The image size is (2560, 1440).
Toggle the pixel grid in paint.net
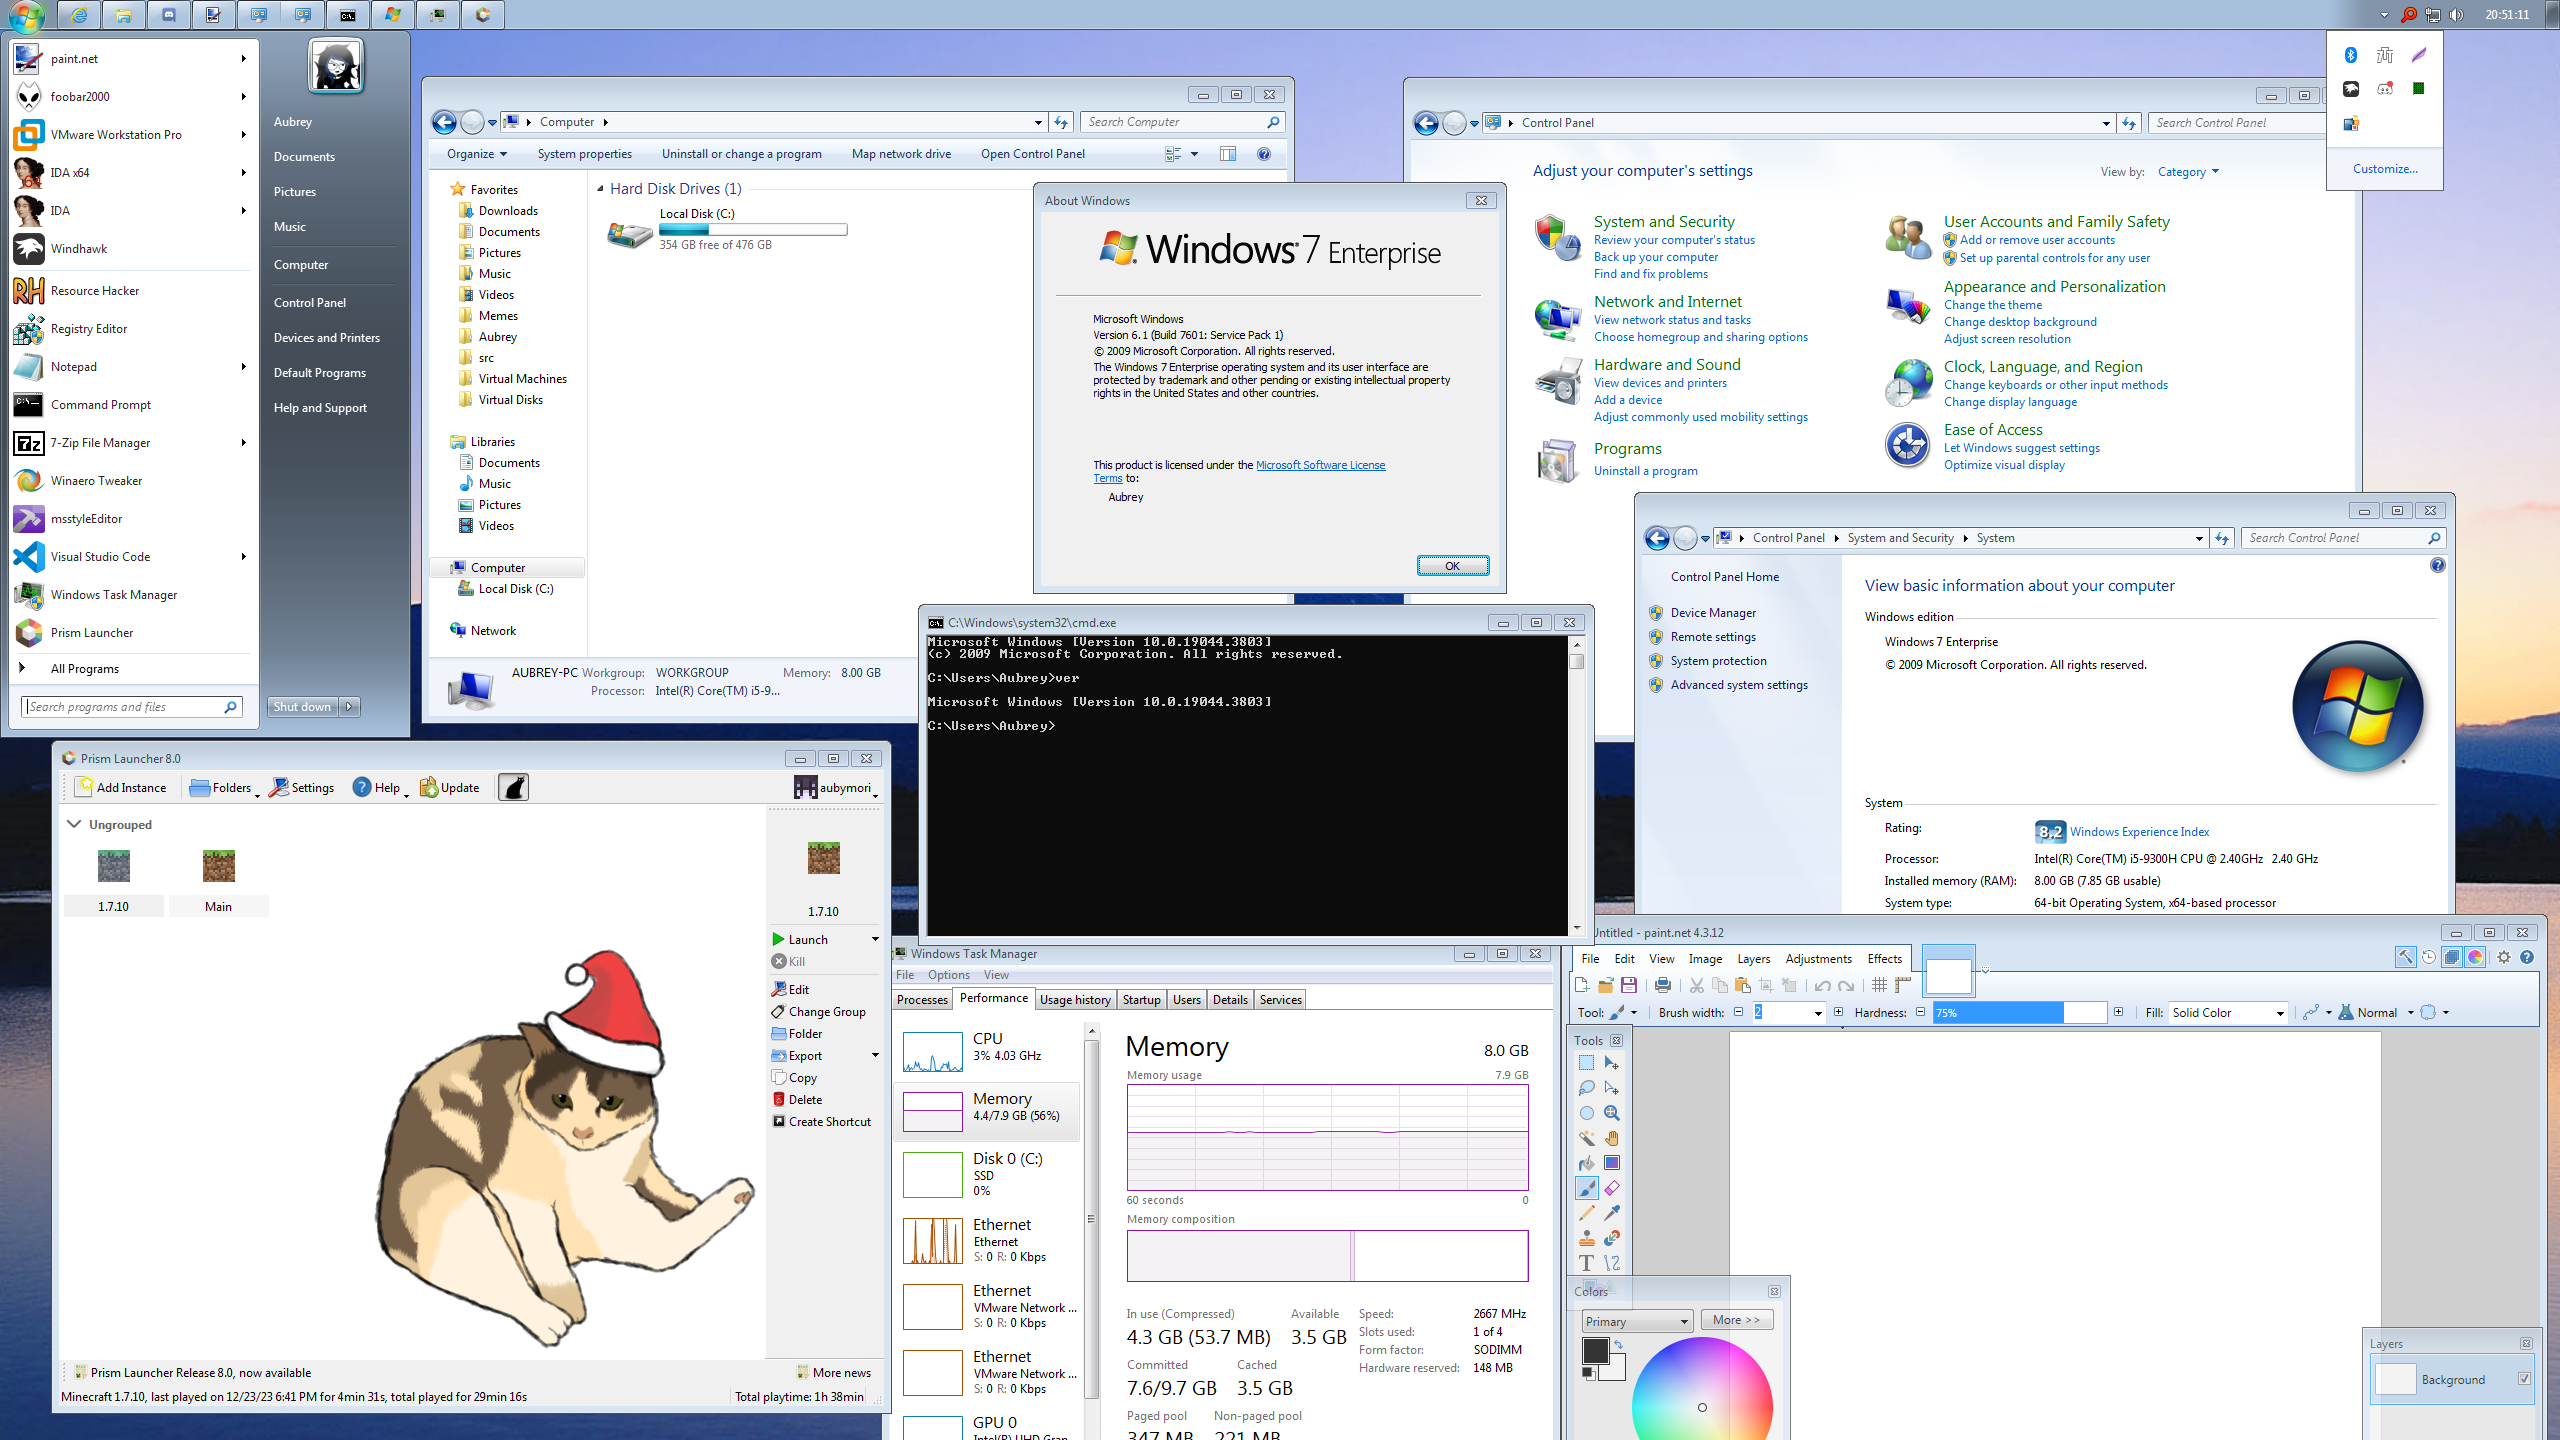[1879, 985]
